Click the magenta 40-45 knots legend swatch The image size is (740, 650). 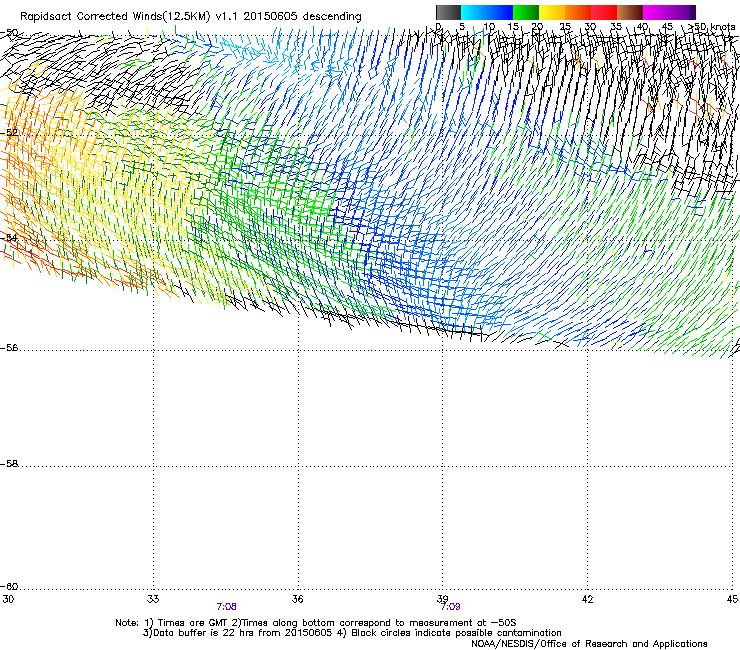[656, 12]
